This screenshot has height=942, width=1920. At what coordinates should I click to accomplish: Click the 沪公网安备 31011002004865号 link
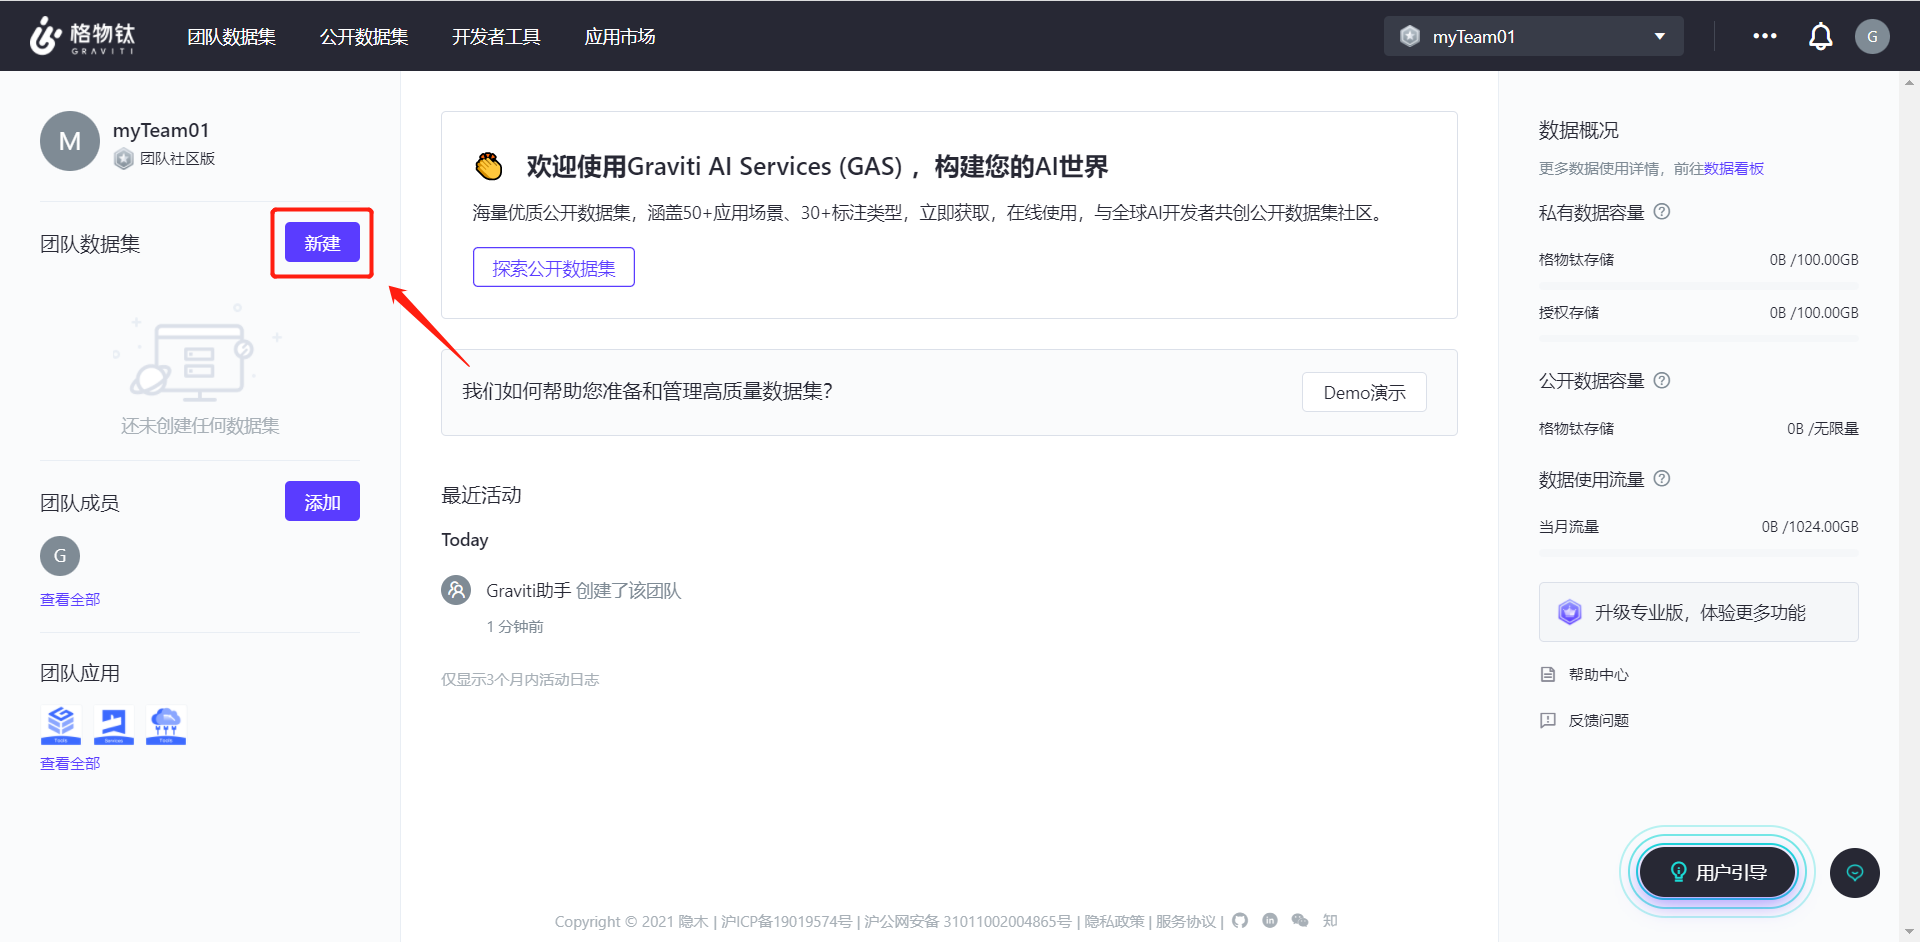(x=967, y=921)
